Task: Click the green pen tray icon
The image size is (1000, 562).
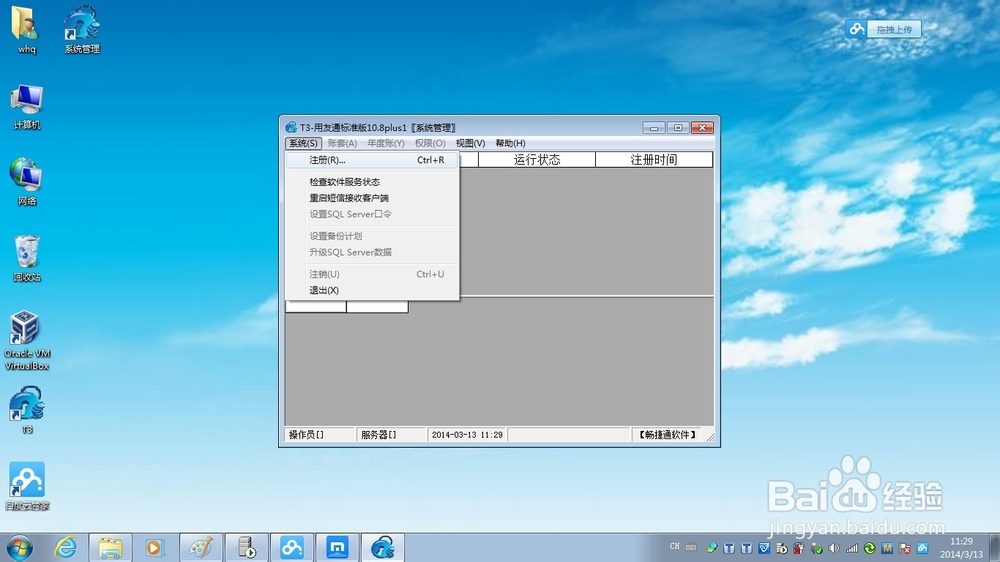Action: [712, 548]
